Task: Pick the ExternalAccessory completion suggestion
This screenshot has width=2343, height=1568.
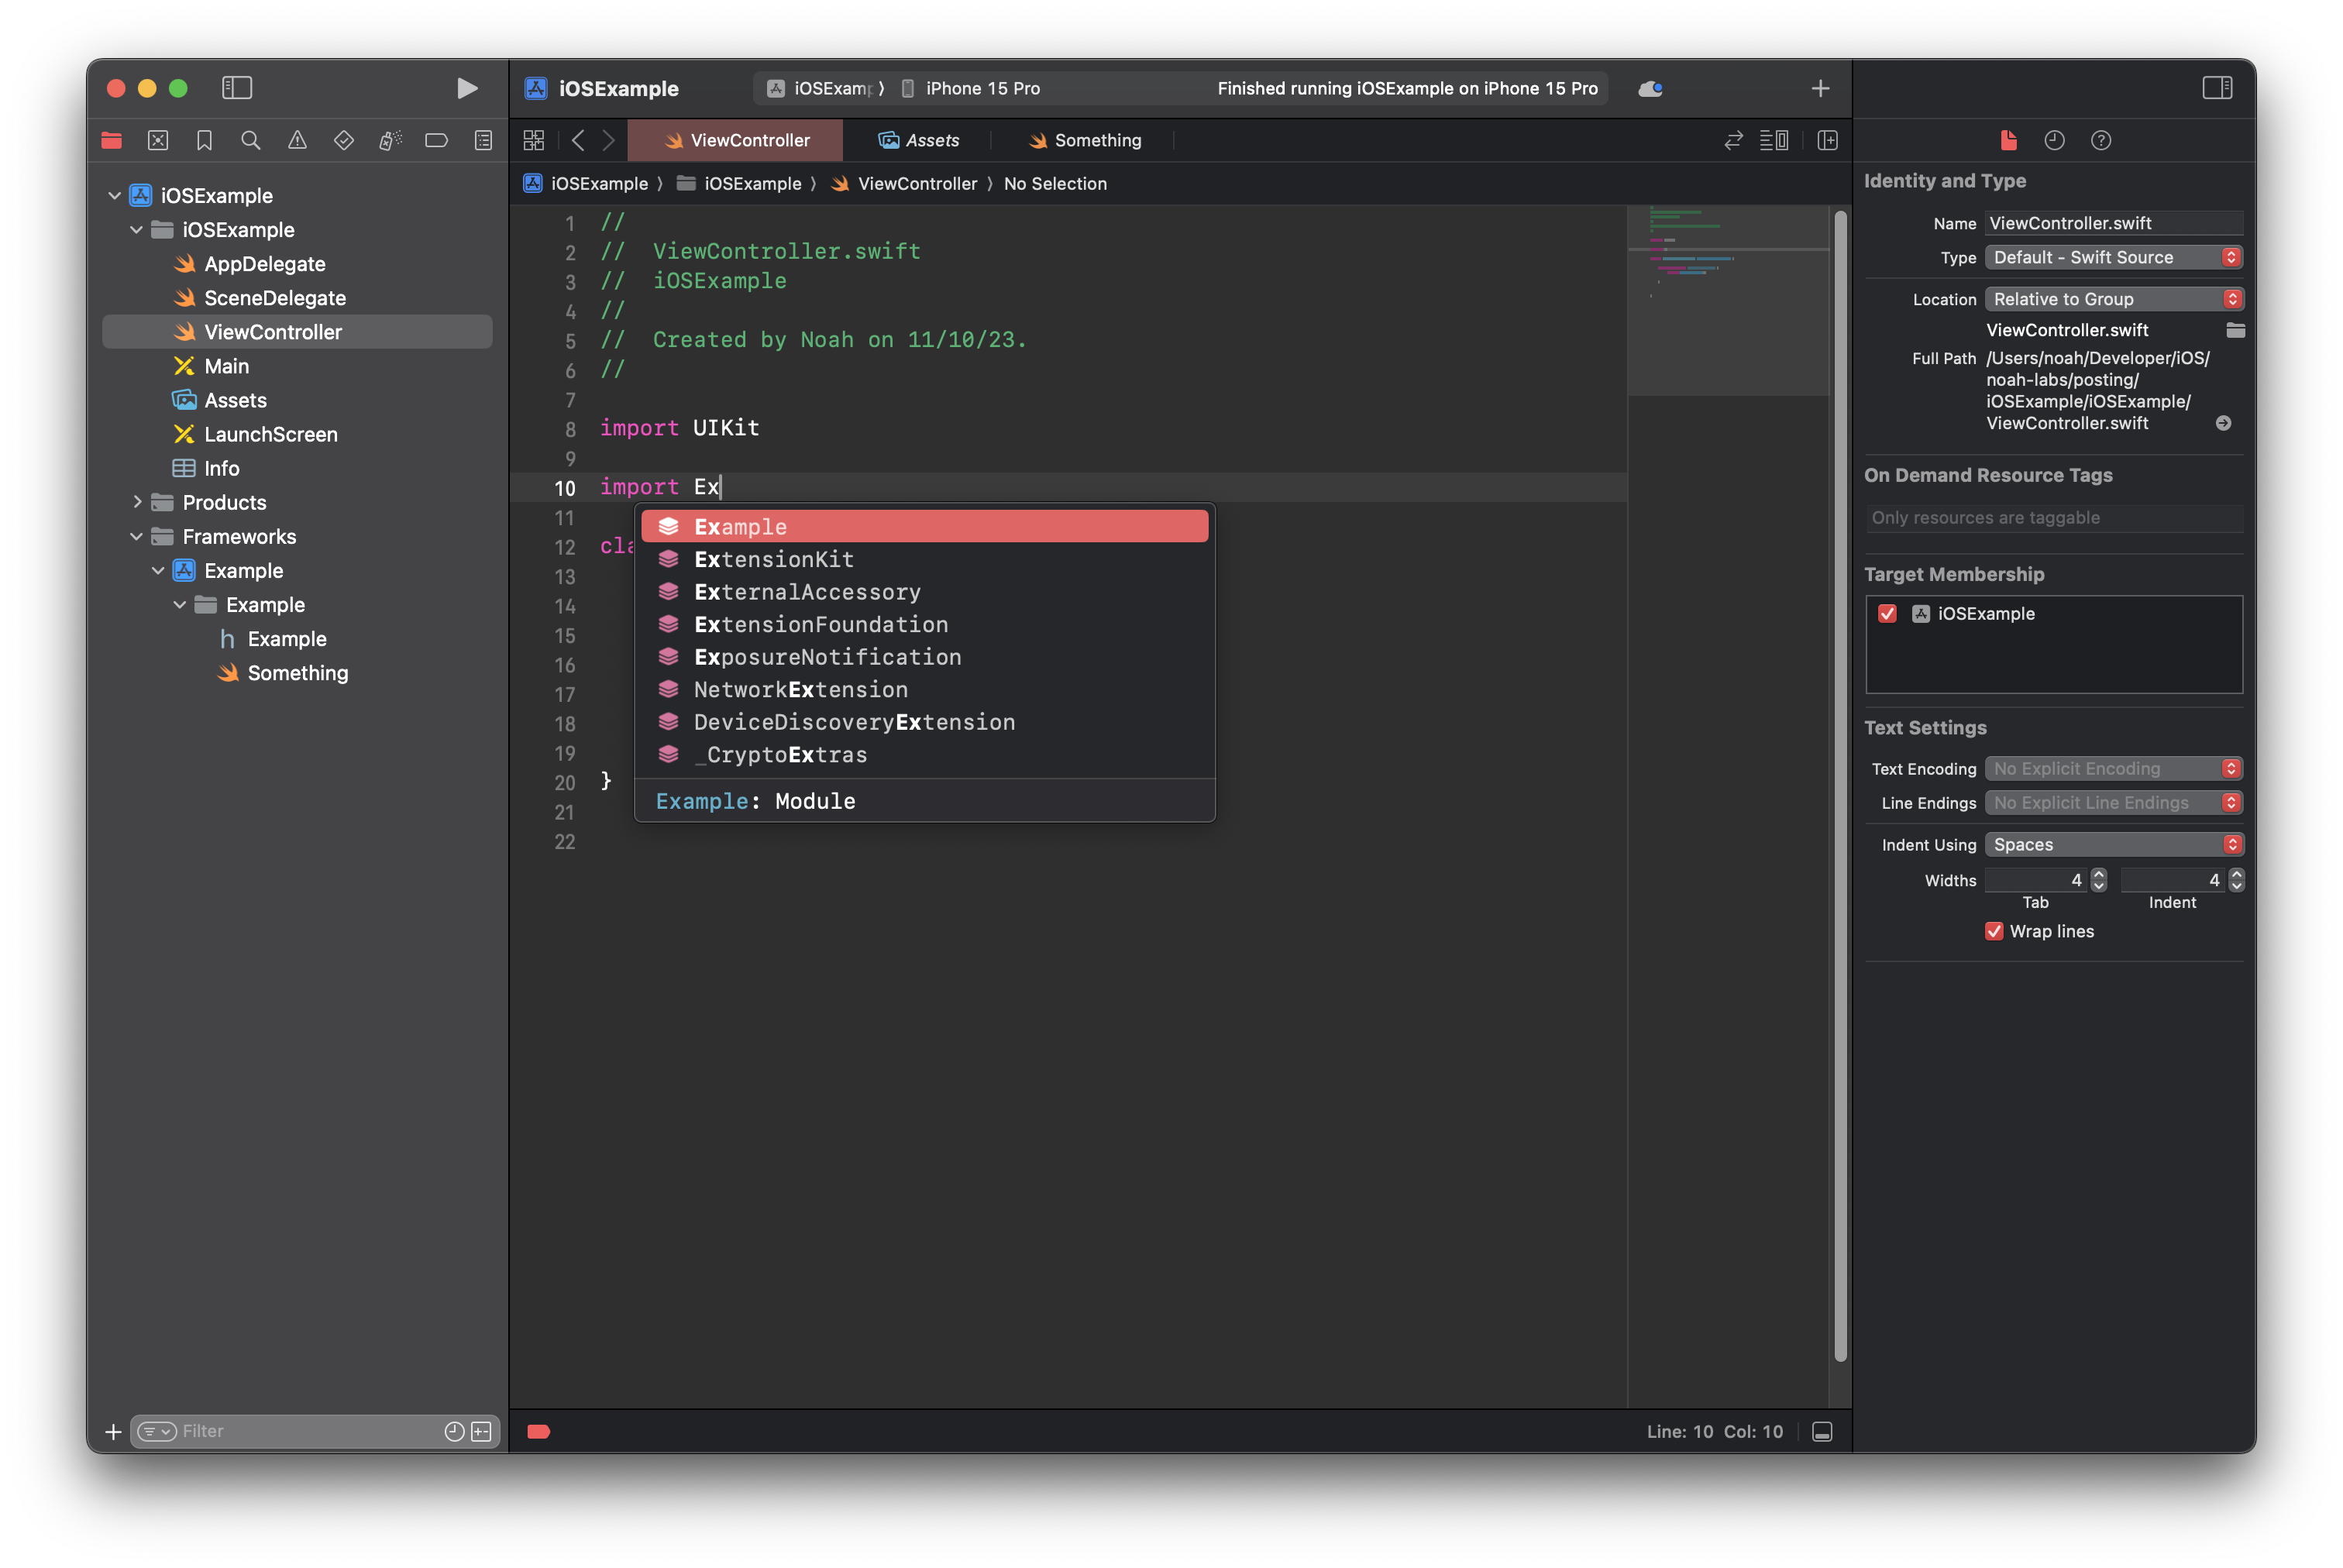Action: [924, 592]
